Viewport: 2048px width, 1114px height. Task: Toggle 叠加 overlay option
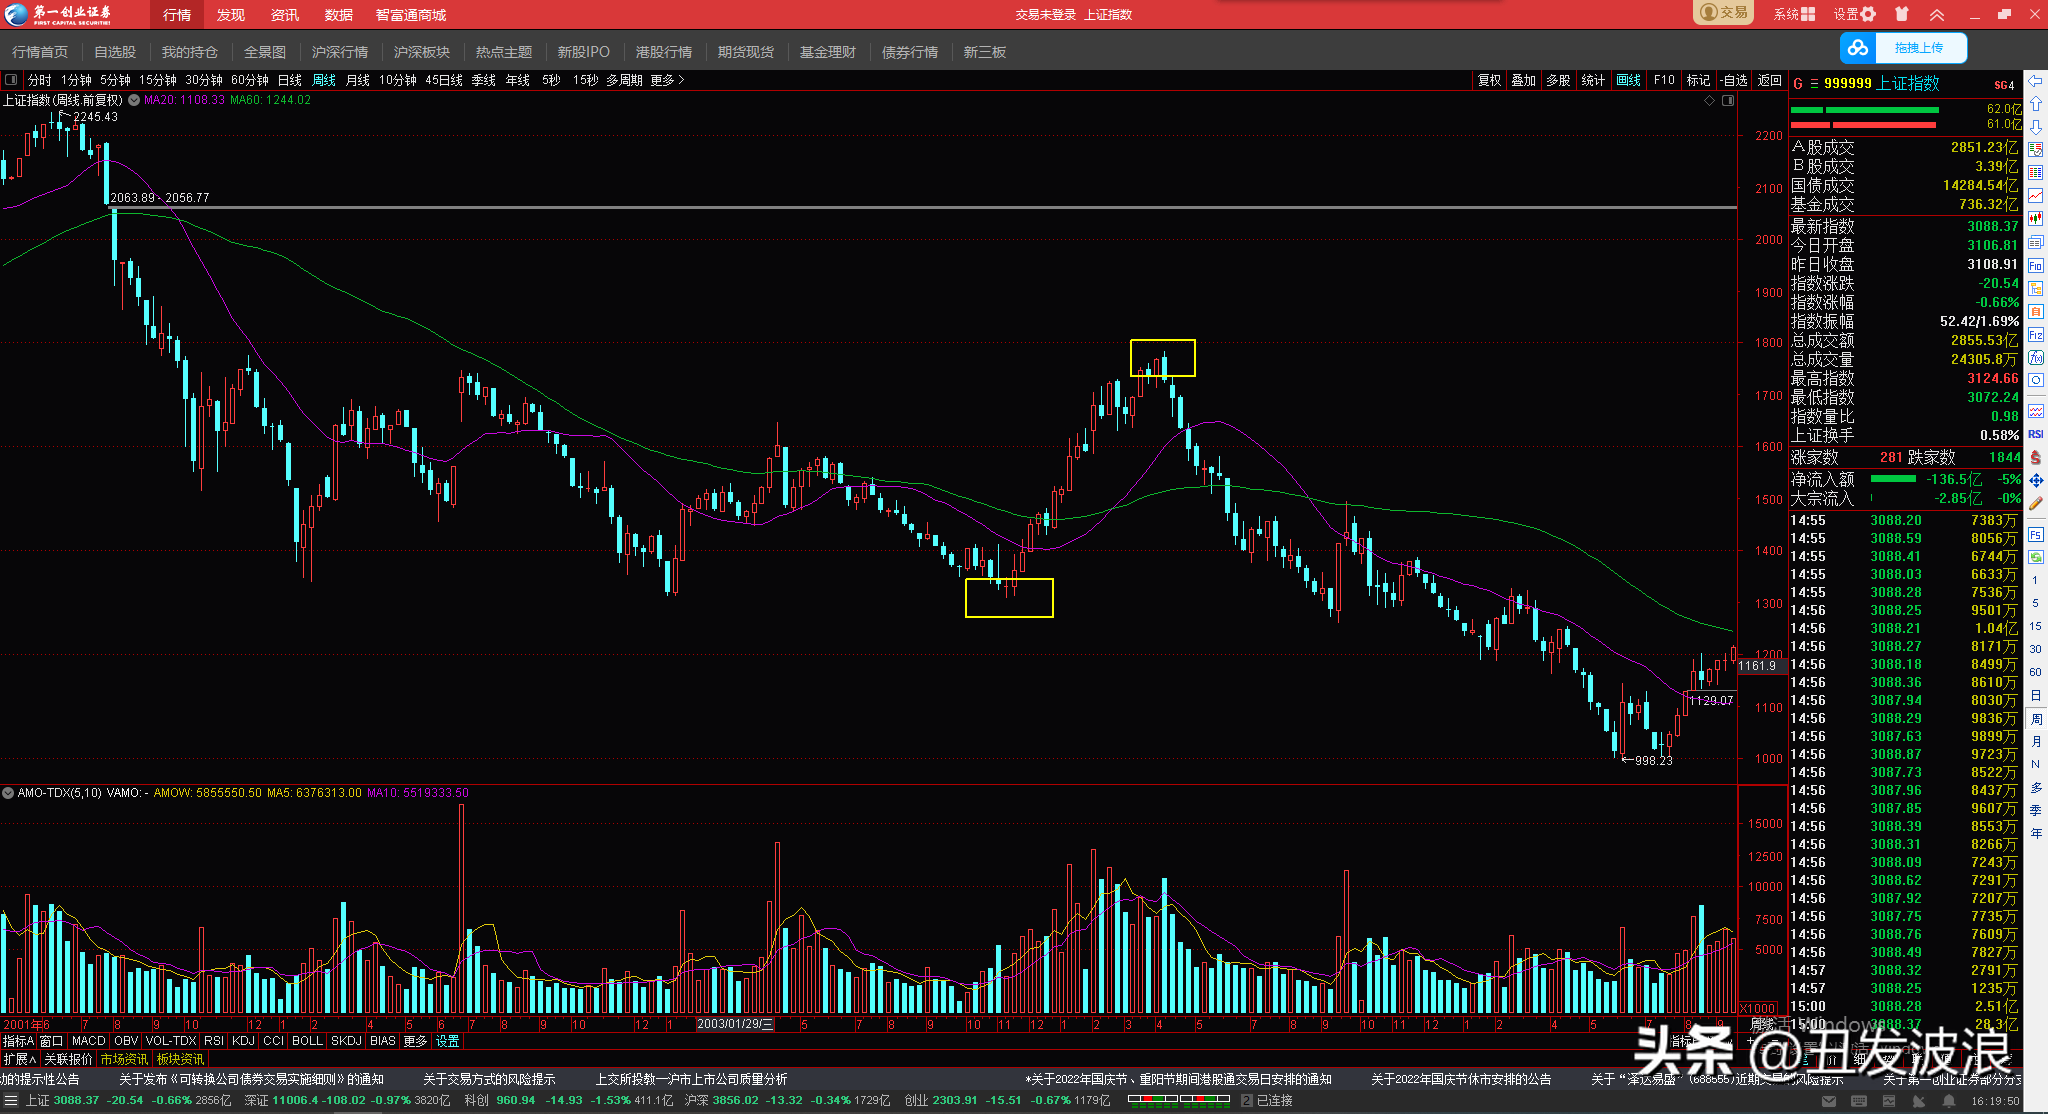click(x=1523, y=80)
